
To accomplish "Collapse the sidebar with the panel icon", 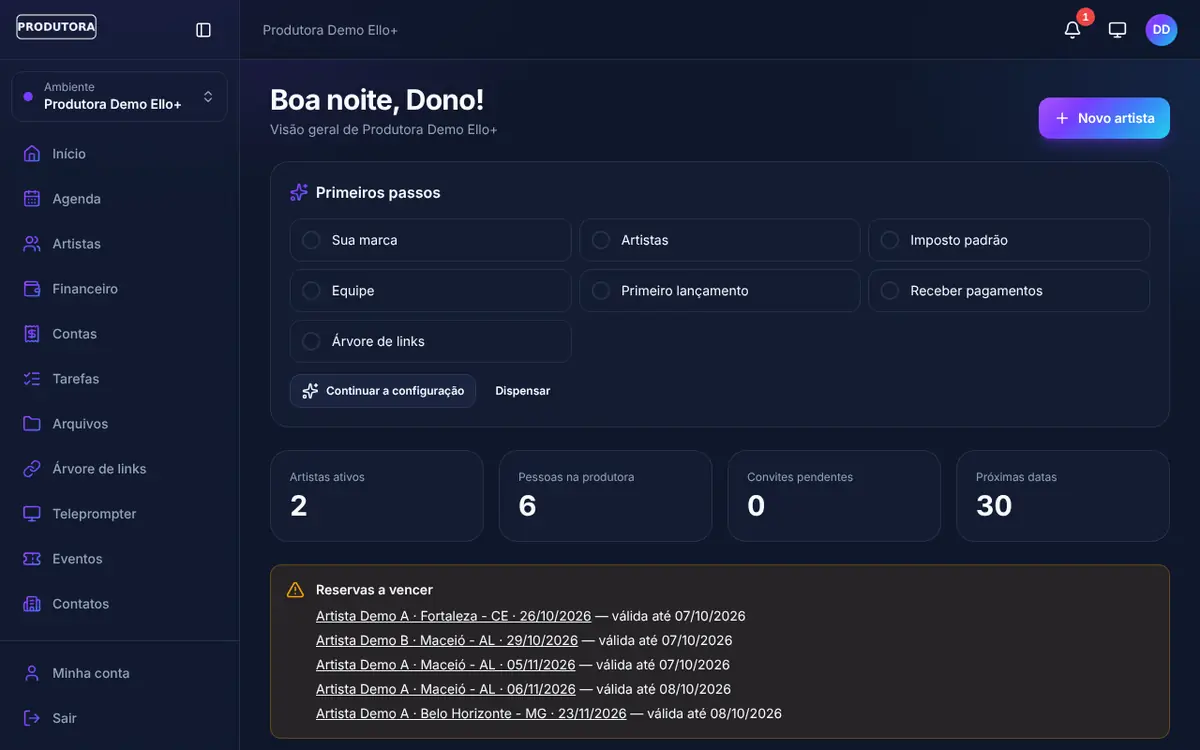I will point(203,30).
